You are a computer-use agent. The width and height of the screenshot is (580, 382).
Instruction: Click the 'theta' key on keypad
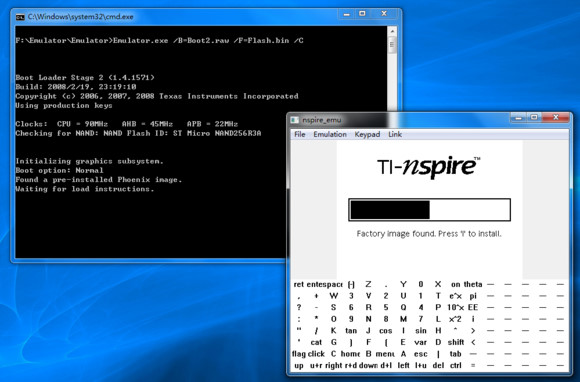(x=473, y=284)
